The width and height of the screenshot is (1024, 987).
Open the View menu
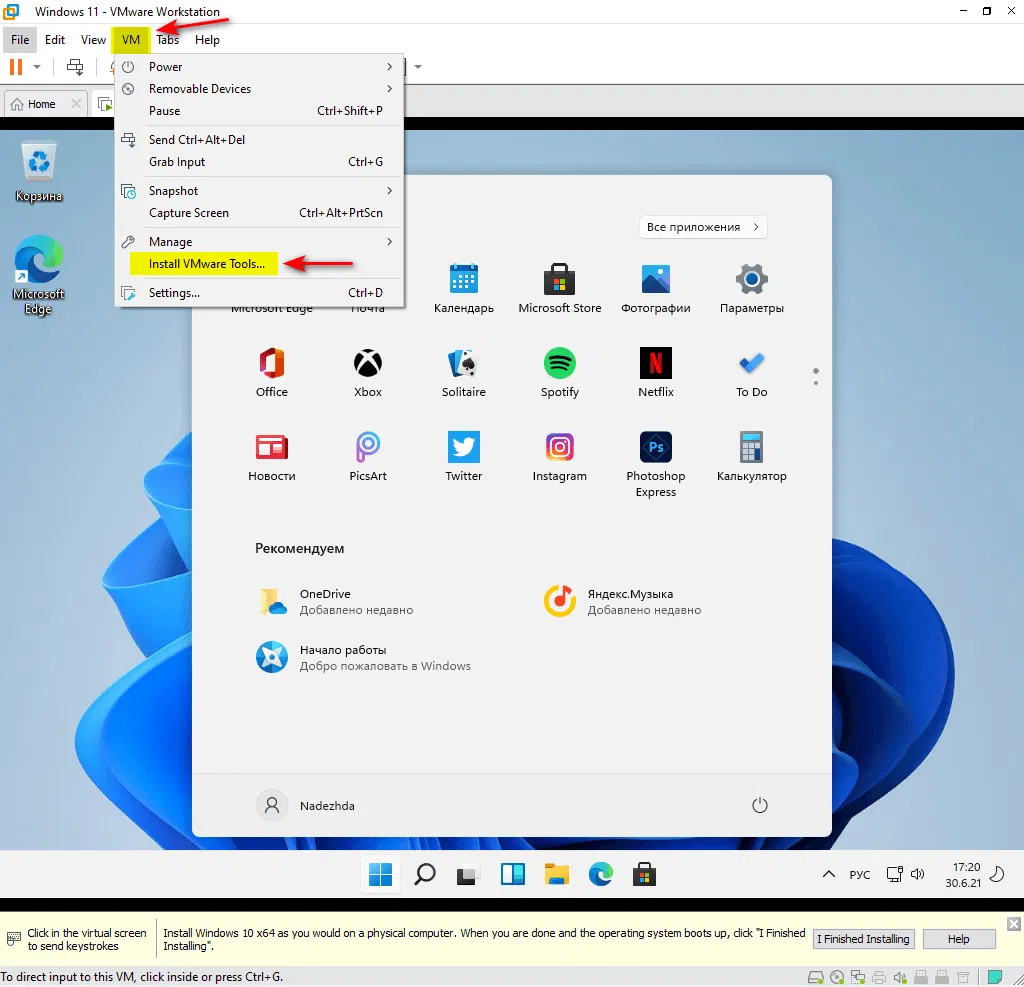(x=93, y=40)
